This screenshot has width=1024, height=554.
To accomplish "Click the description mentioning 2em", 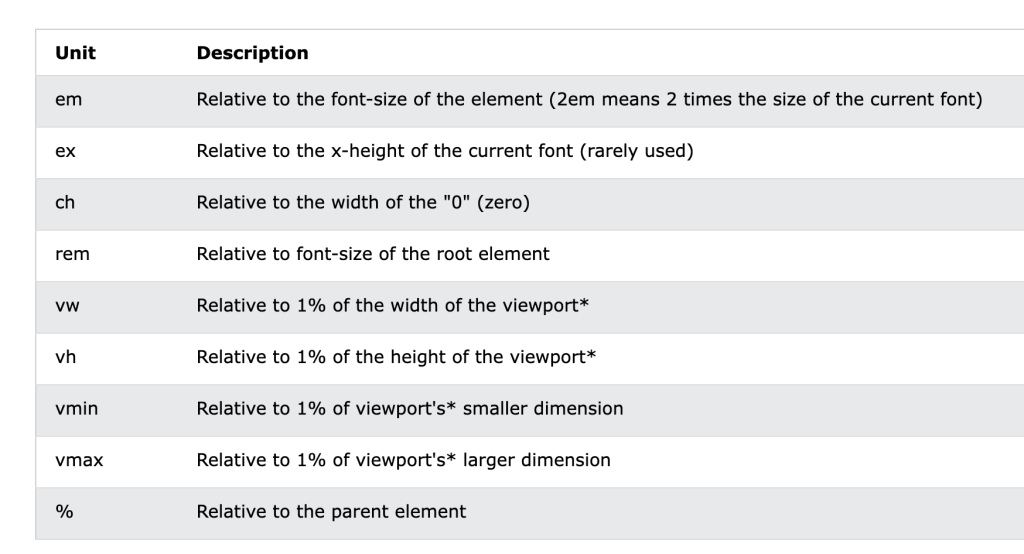I will click(x=590, y=101).
